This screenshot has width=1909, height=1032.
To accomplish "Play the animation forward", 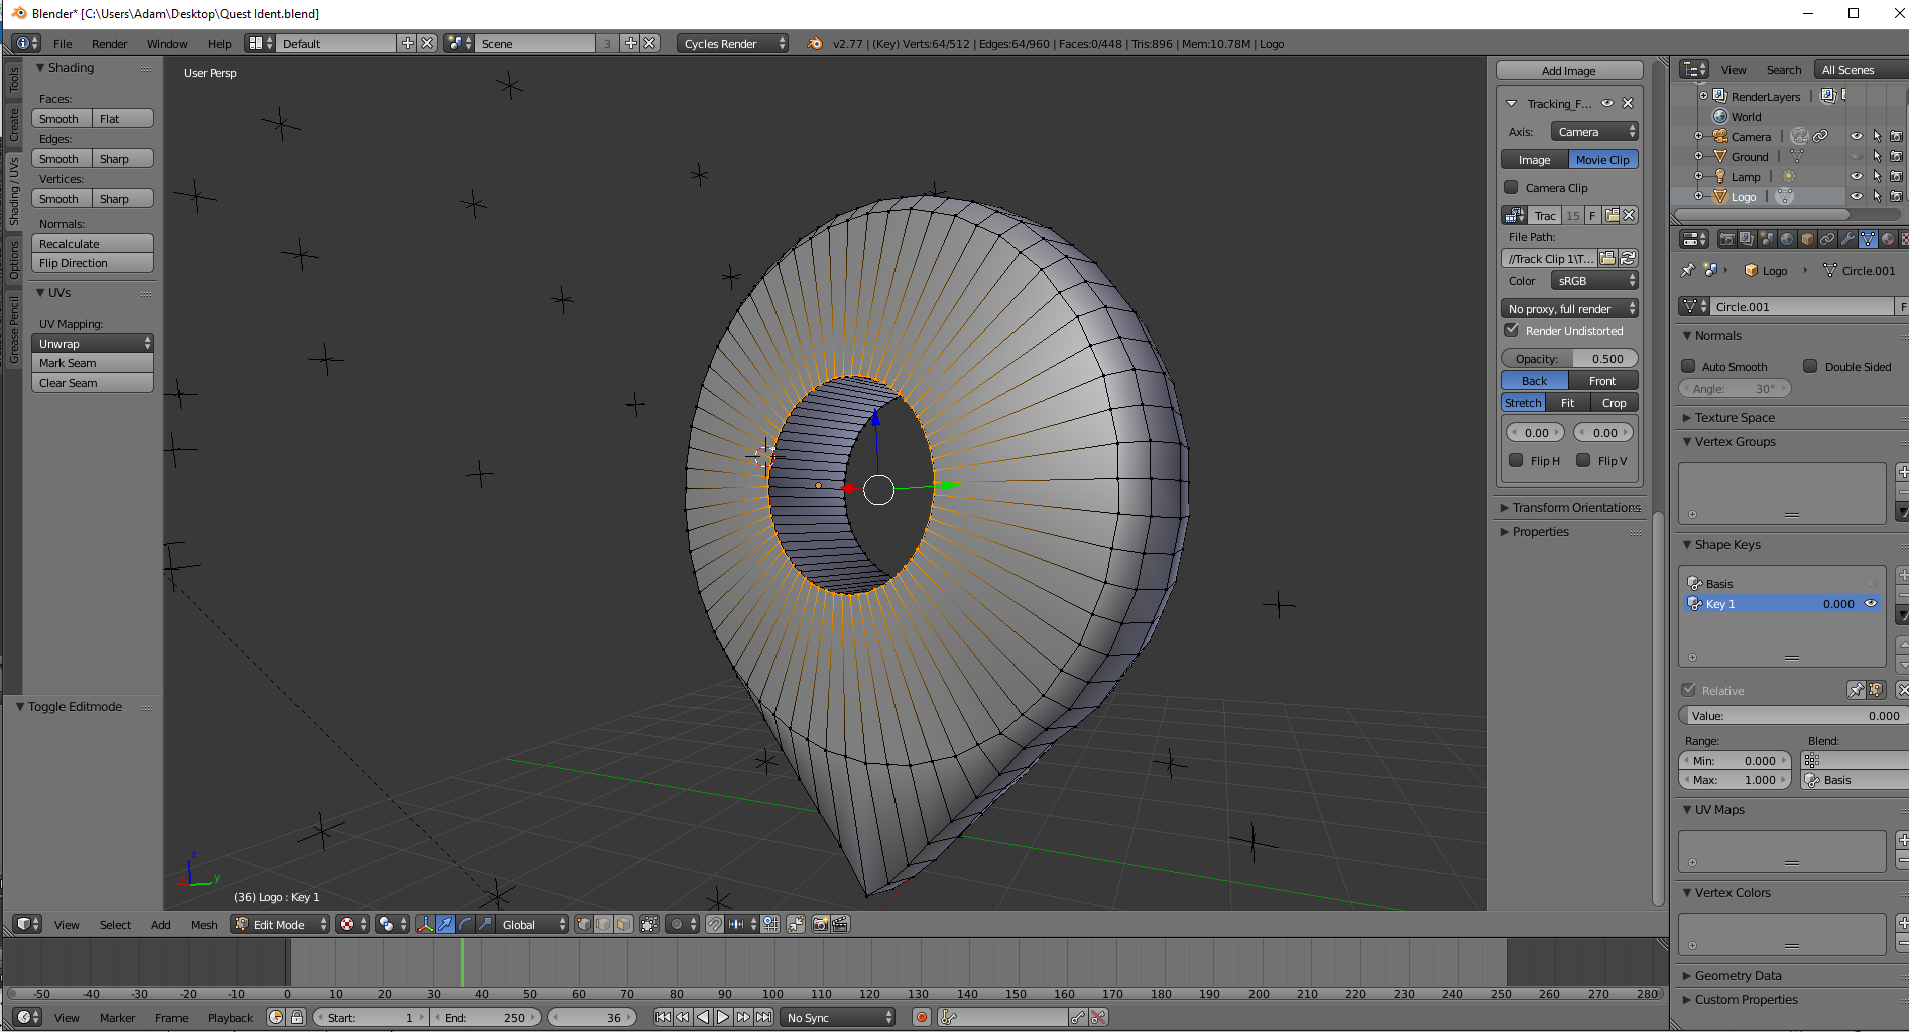I will (x=723, y=1017).
